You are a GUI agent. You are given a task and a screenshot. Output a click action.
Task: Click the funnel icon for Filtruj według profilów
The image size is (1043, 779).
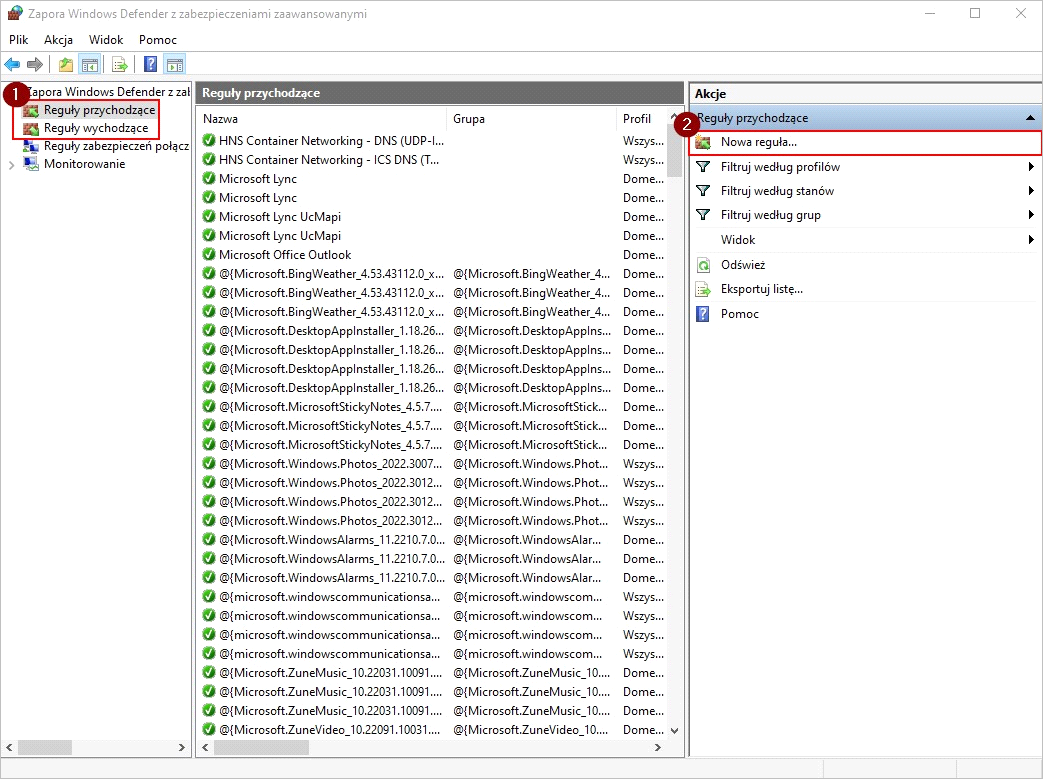pyautogui.click(x=703, y=166)
